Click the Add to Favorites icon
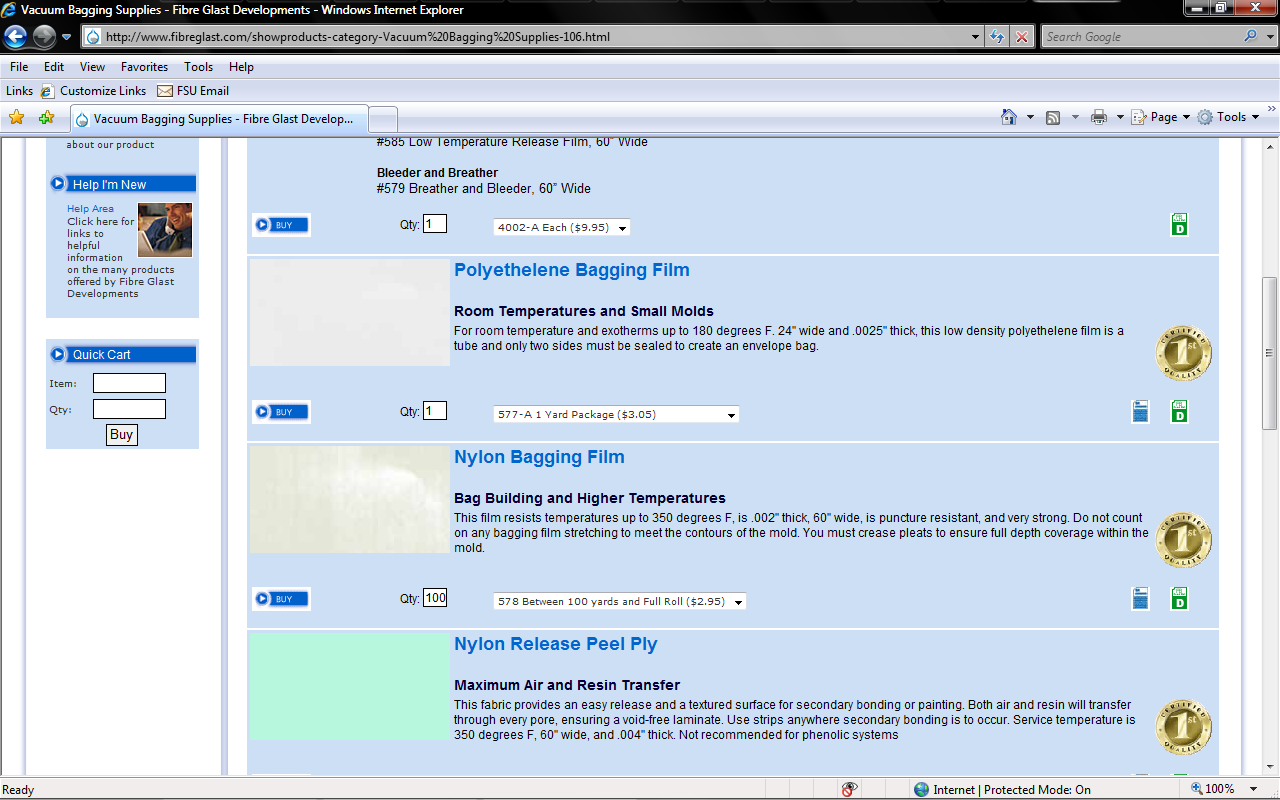Screen dimensions: 1280x800 (x=46, y=118)
